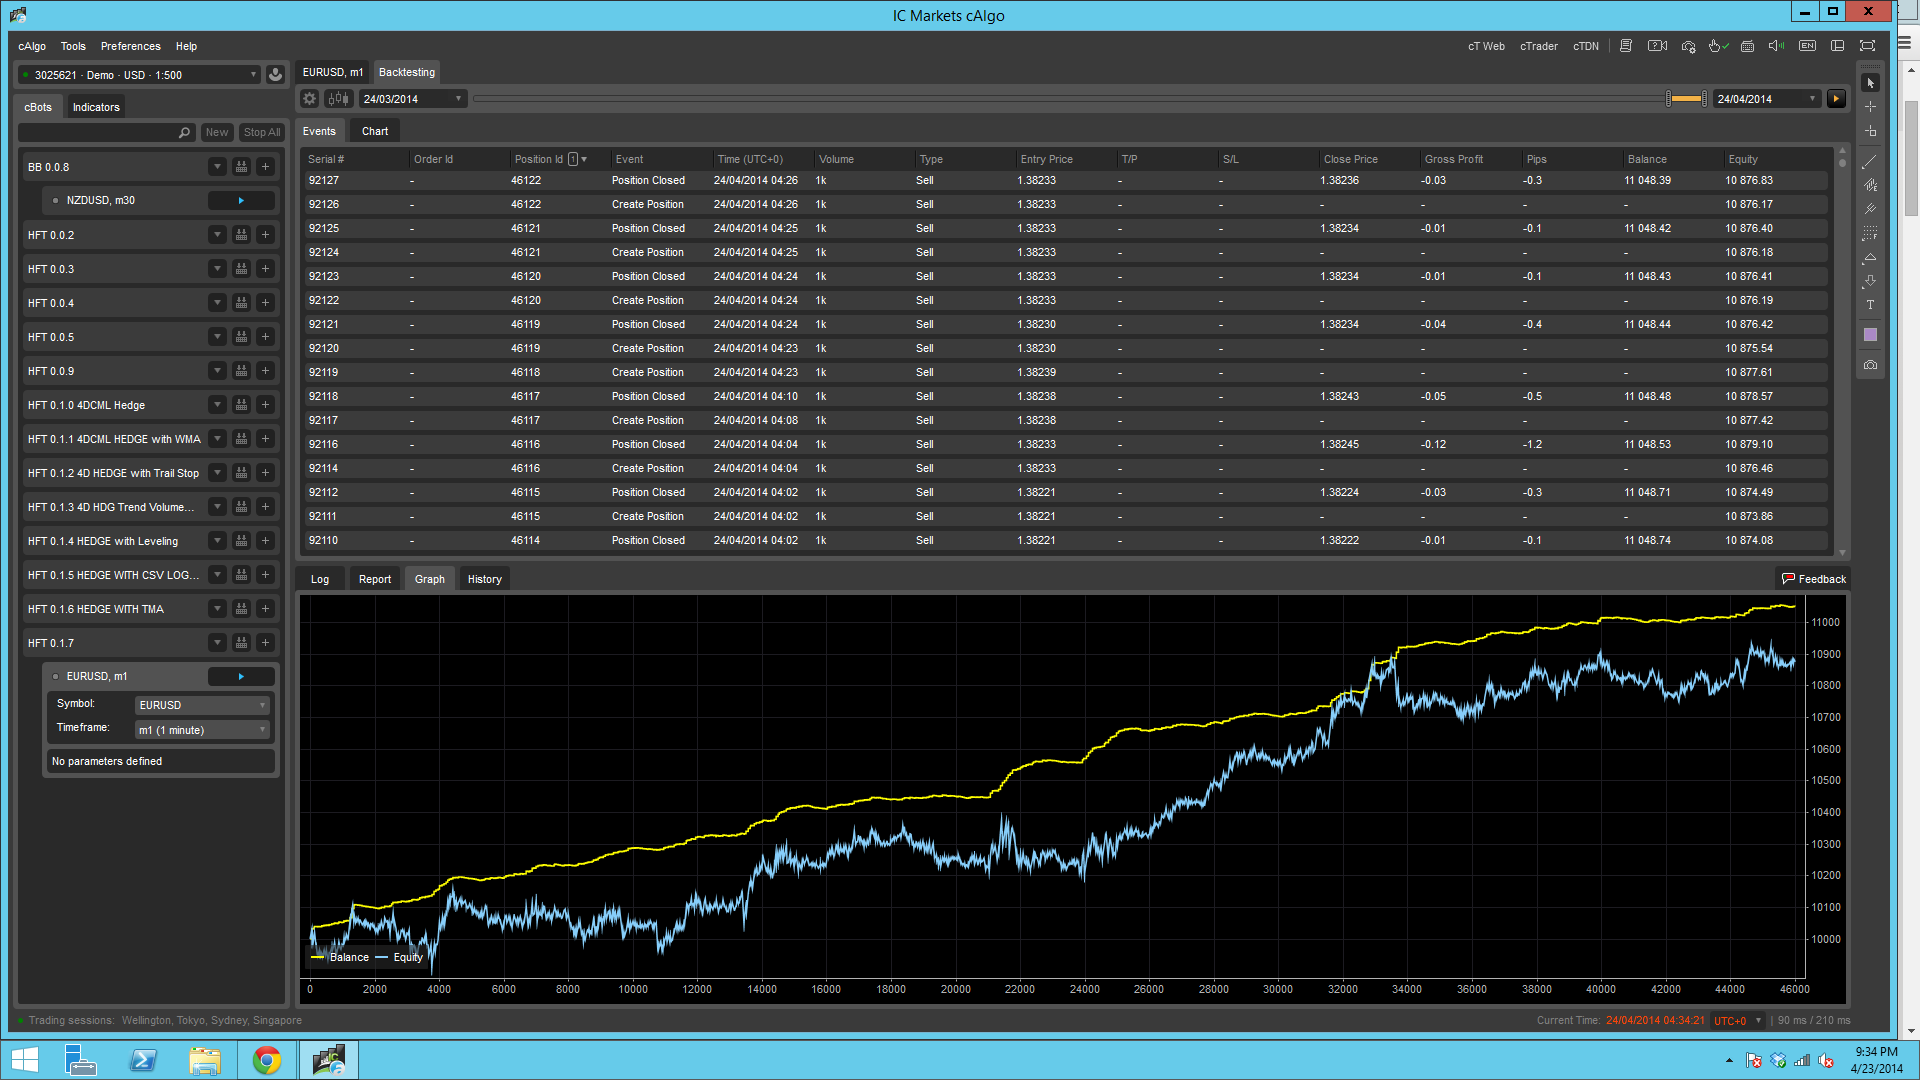This screenshot has width=1920, height=1080.
Task: Select the down arrow marker tool
Action: [x=1870, y=281]
